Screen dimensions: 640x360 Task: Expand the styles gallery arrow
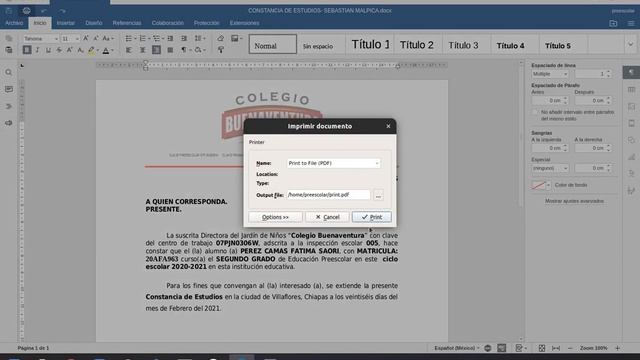point(630,44)
